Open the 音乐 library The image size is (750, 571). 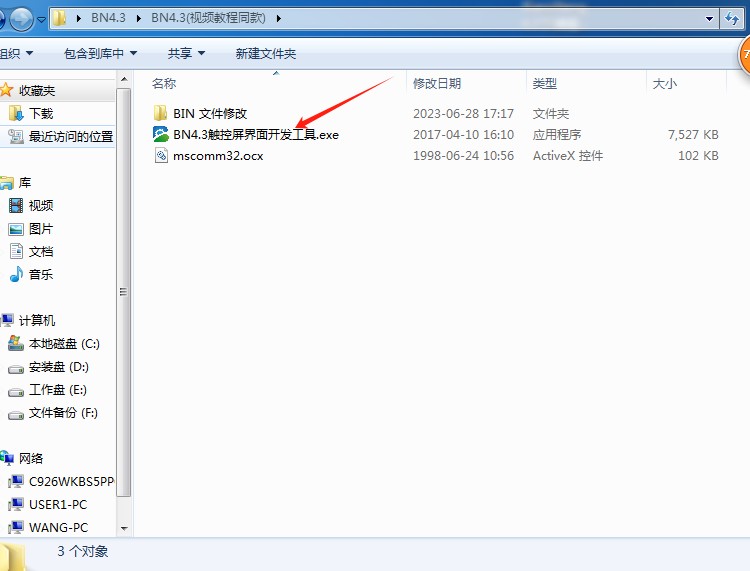(x=41, y=274)
